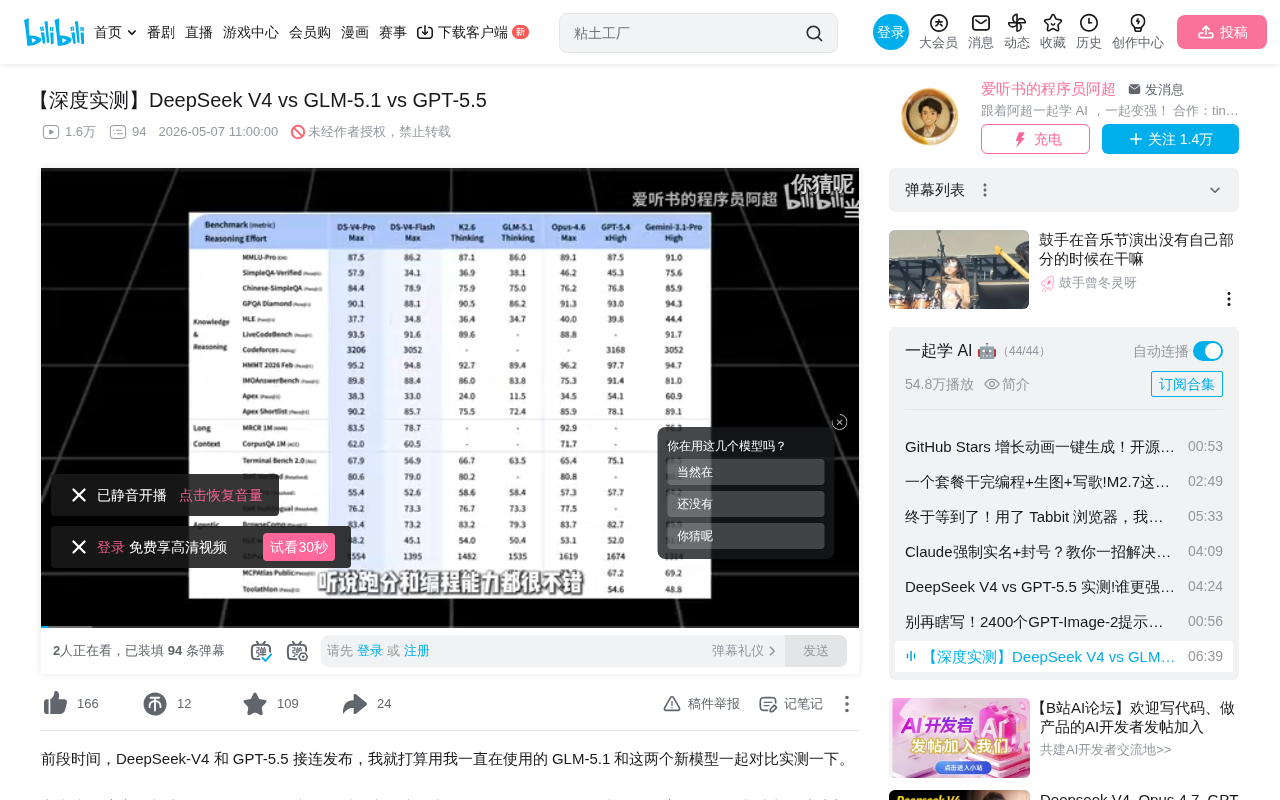This screenshot has width=1280, height=800.
Task: Open 赛事 from the top nav
Action: [x=393, y=32]
